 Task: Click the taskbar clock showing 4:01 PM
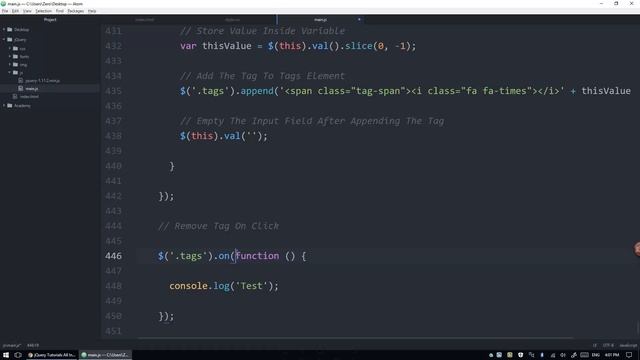tap(611, 355)
